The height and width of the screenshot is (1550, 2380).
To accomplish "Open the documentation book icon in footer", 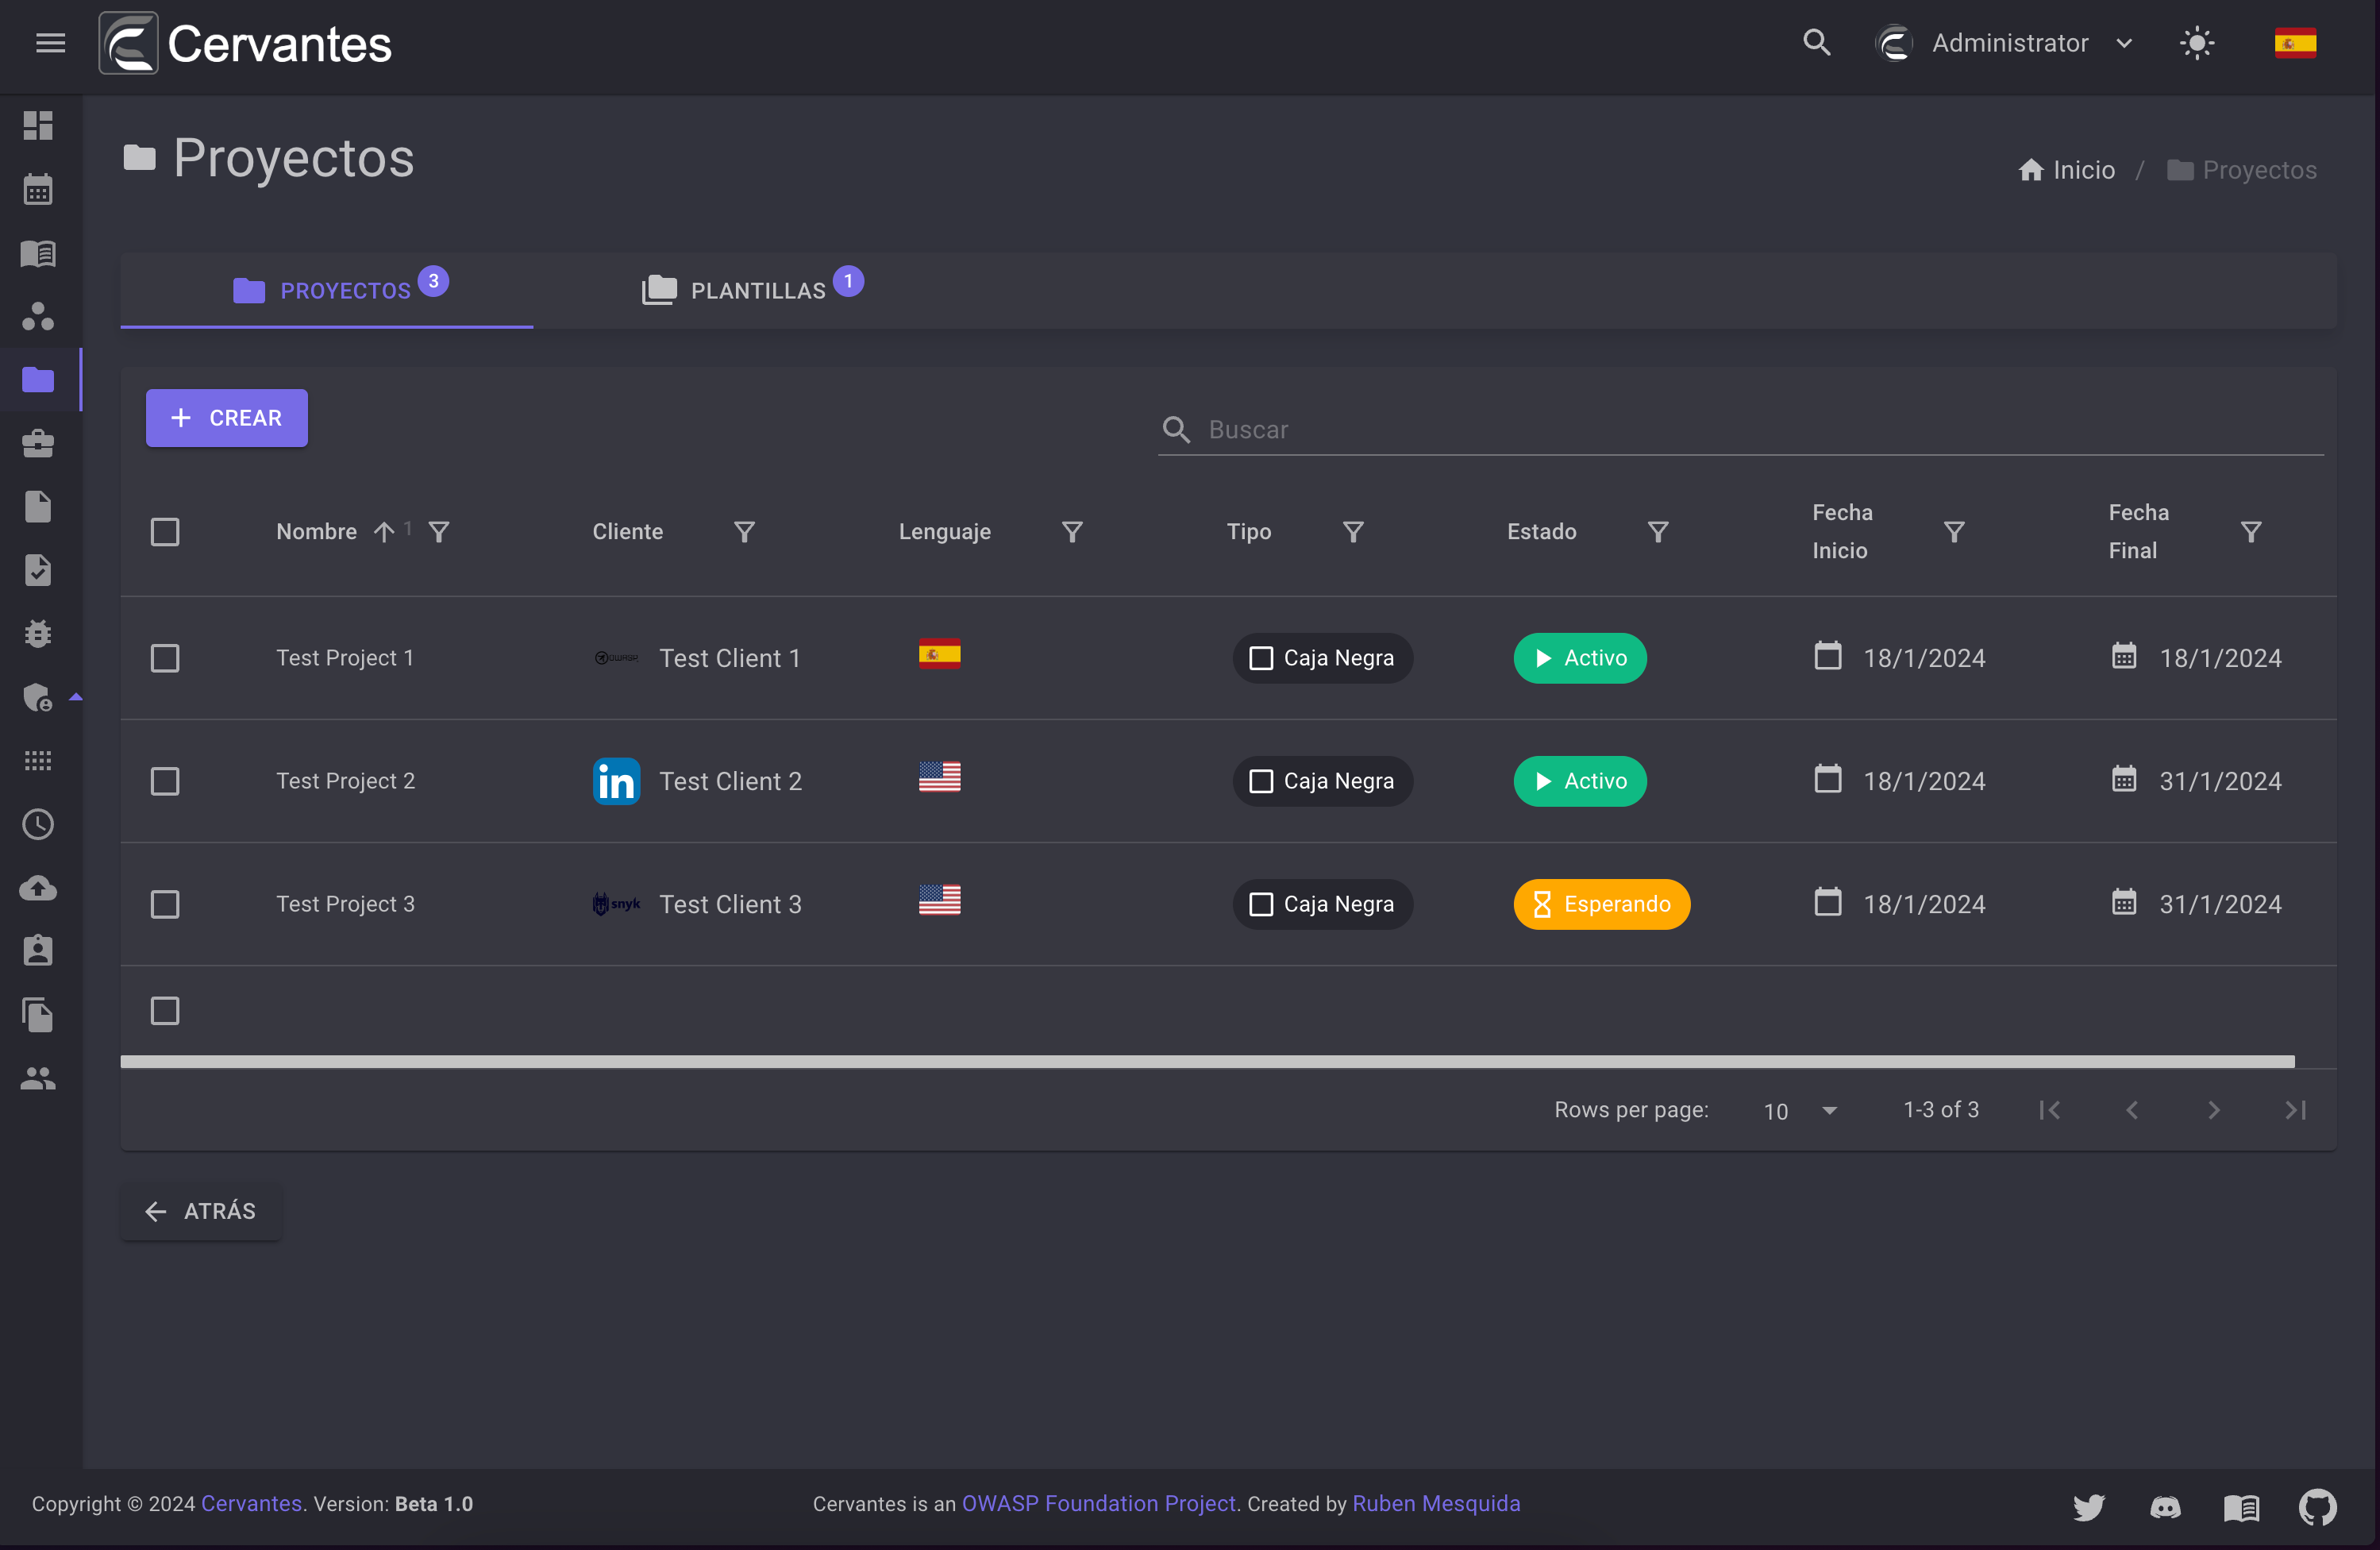I will [2241, 1506].
